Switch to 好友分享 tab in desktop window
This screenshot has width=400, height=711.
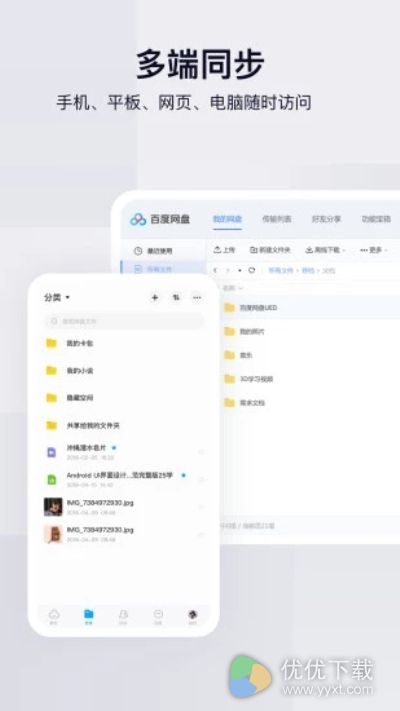coord(326,219)
